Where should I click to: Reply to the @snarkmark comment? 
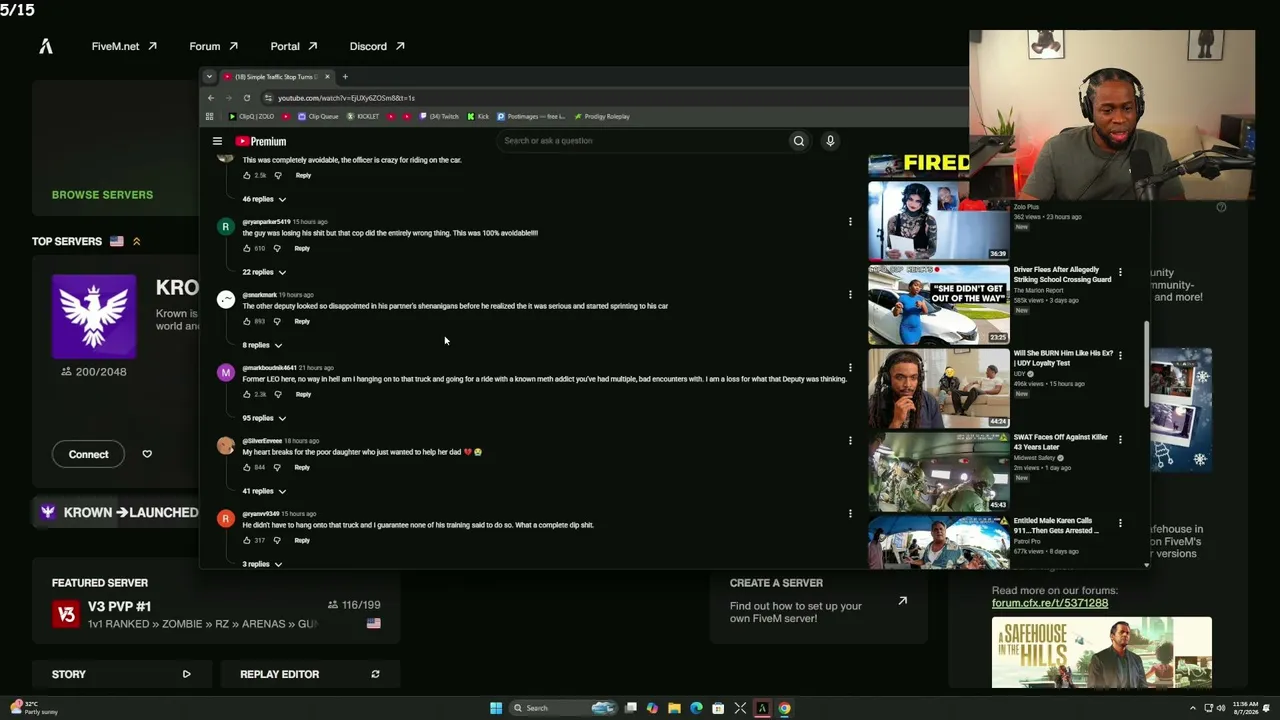pos(302,321)
